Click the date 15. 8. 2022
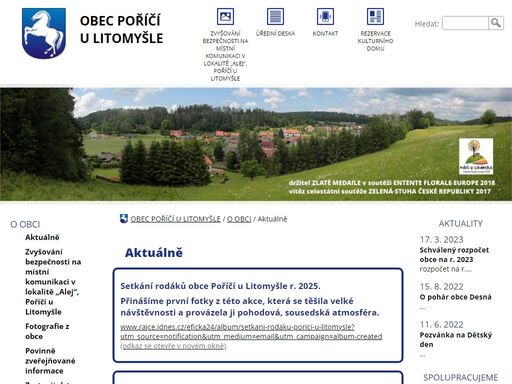 point(441,287)
